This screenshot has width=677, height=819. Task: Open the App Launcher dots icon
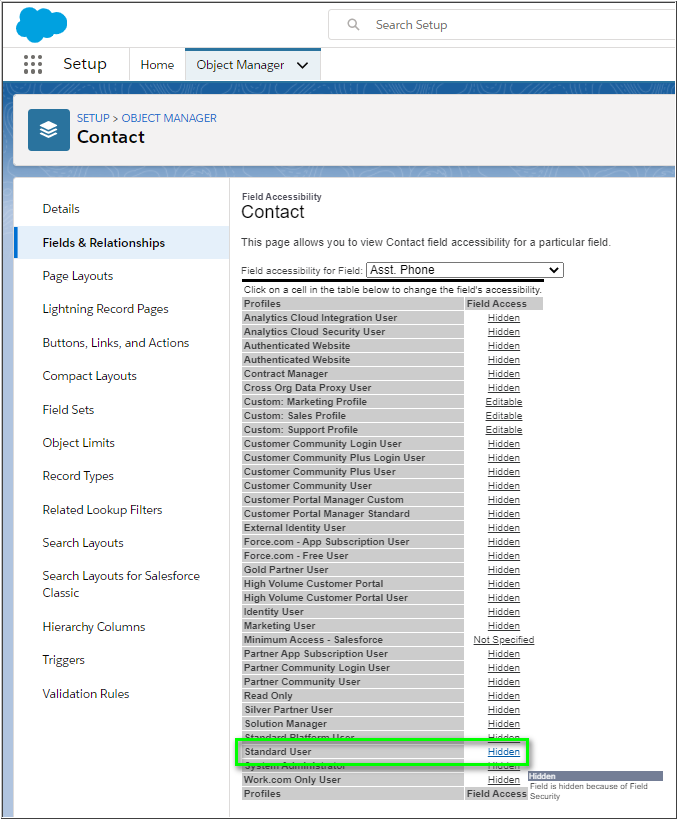click(33, 65)
